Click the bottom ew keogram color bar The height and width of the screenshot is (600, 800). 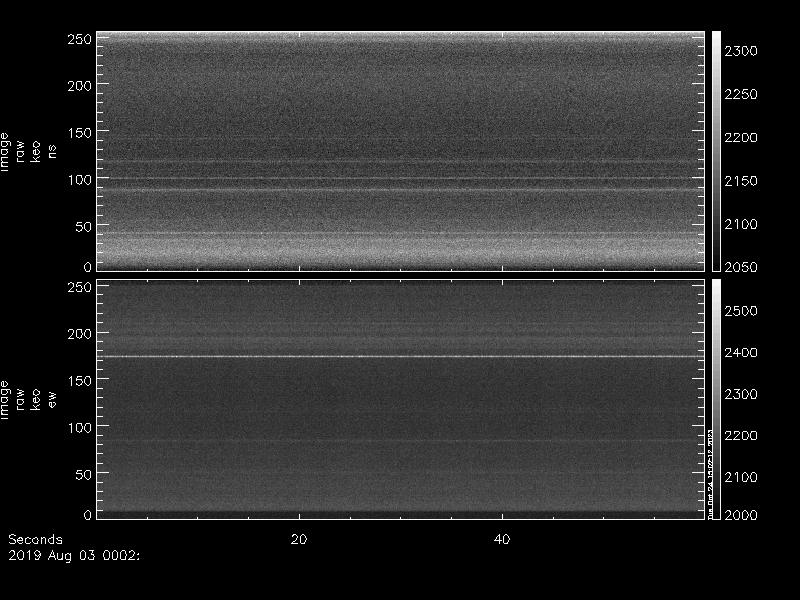(716, 398)
